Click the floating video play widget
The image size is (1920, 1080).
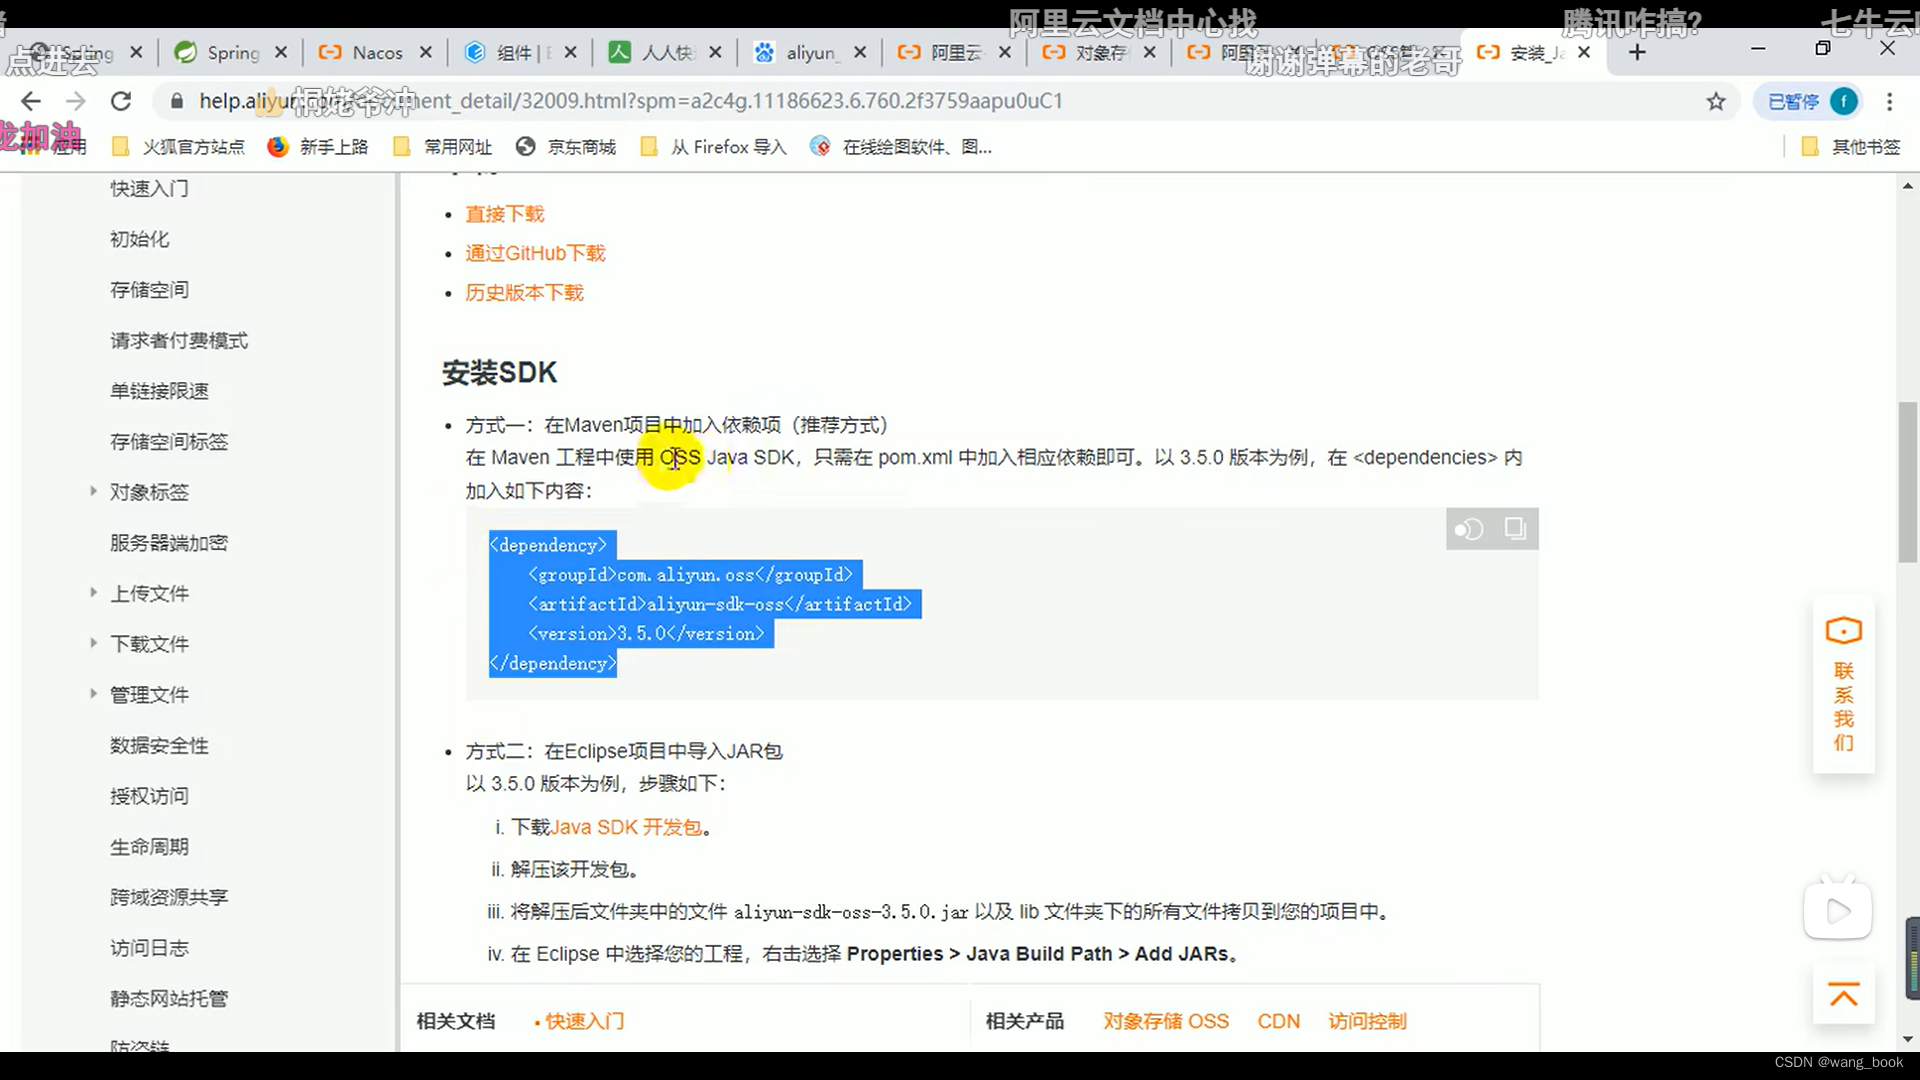pos(1838,910)
